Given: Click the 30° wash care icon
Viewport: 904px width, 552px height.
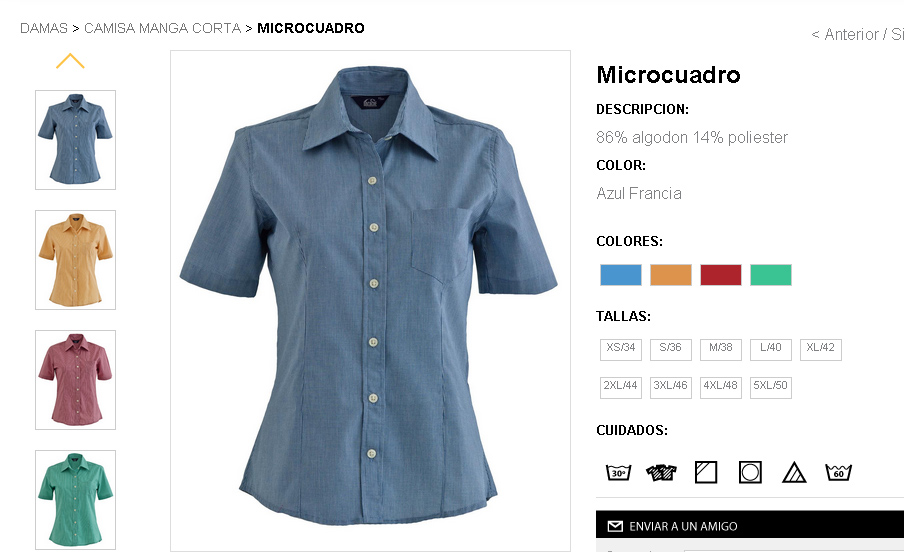Looking at the screenshot, I should pos(618,472).
